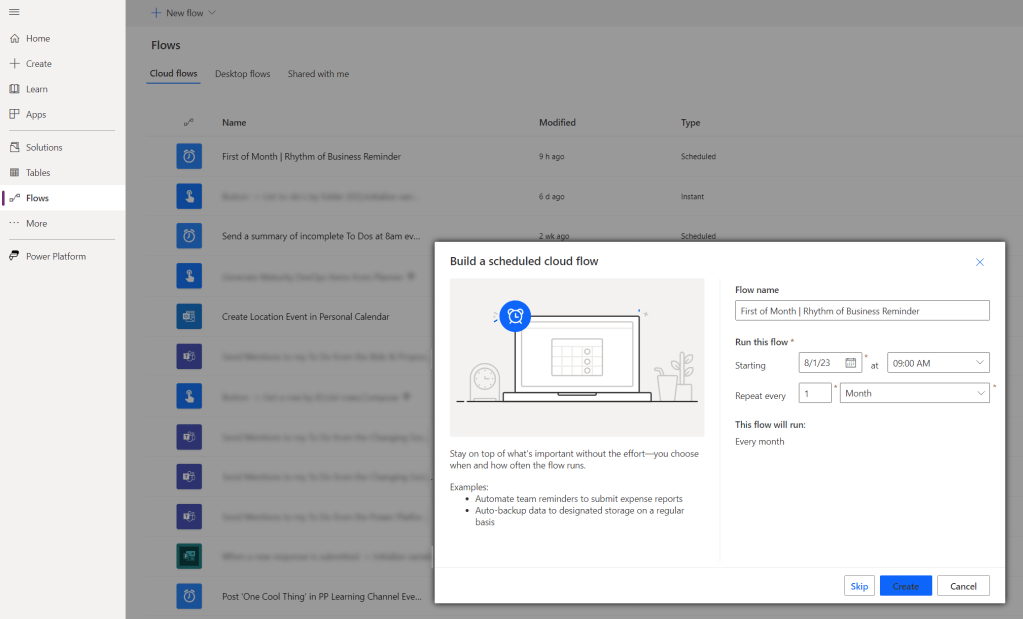Viewport: 1023px width, 619px height.
Task: Click the Power Platform icon
Action: [x=14, y=256]
